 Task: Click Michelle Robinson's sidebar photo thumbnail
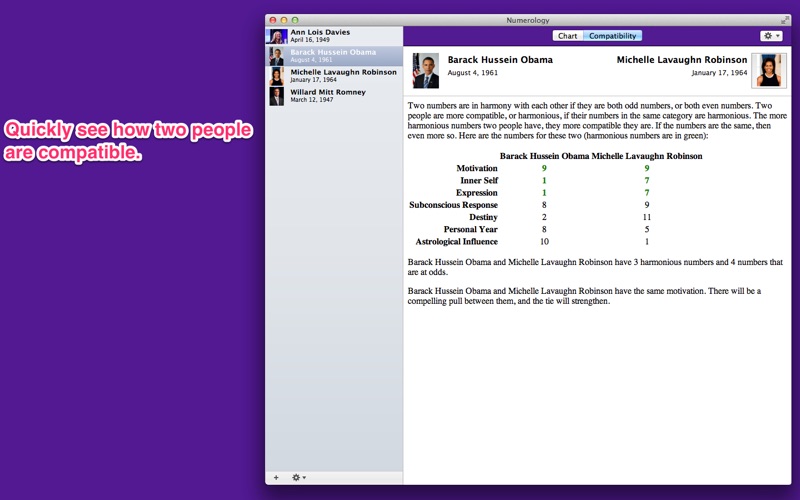277,77
